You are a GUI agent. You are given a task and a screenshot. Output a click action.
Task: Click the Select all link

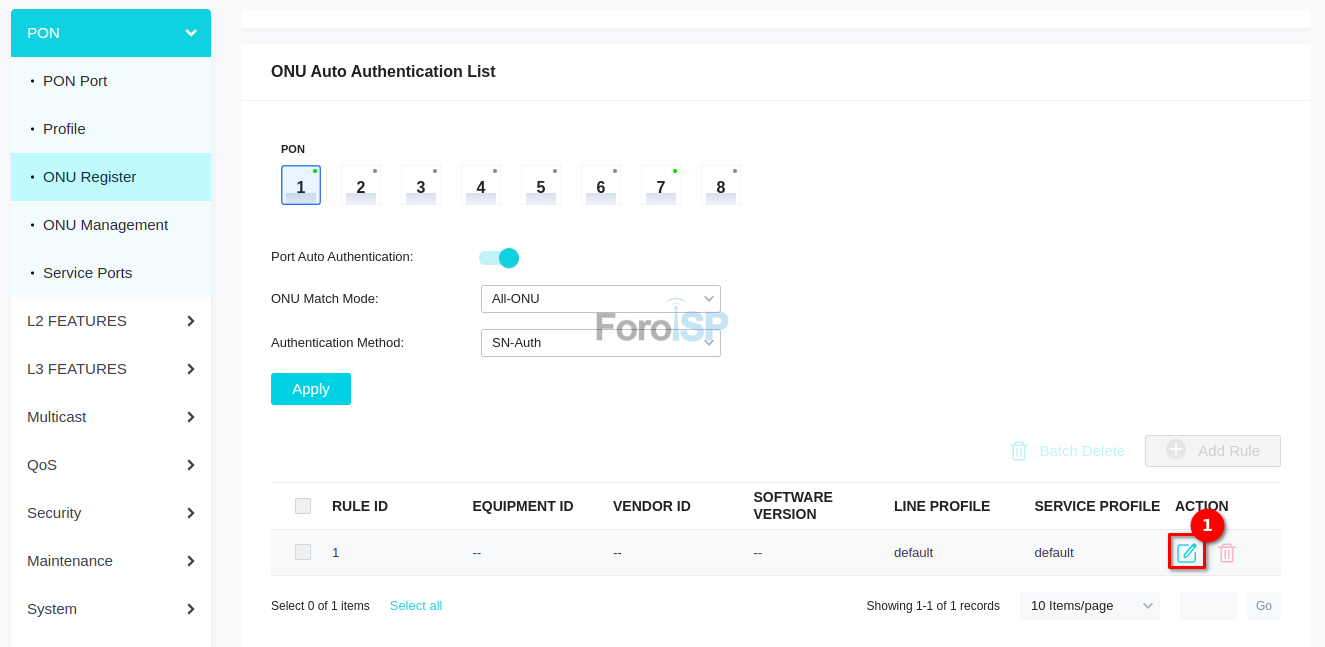coord(416,606)
